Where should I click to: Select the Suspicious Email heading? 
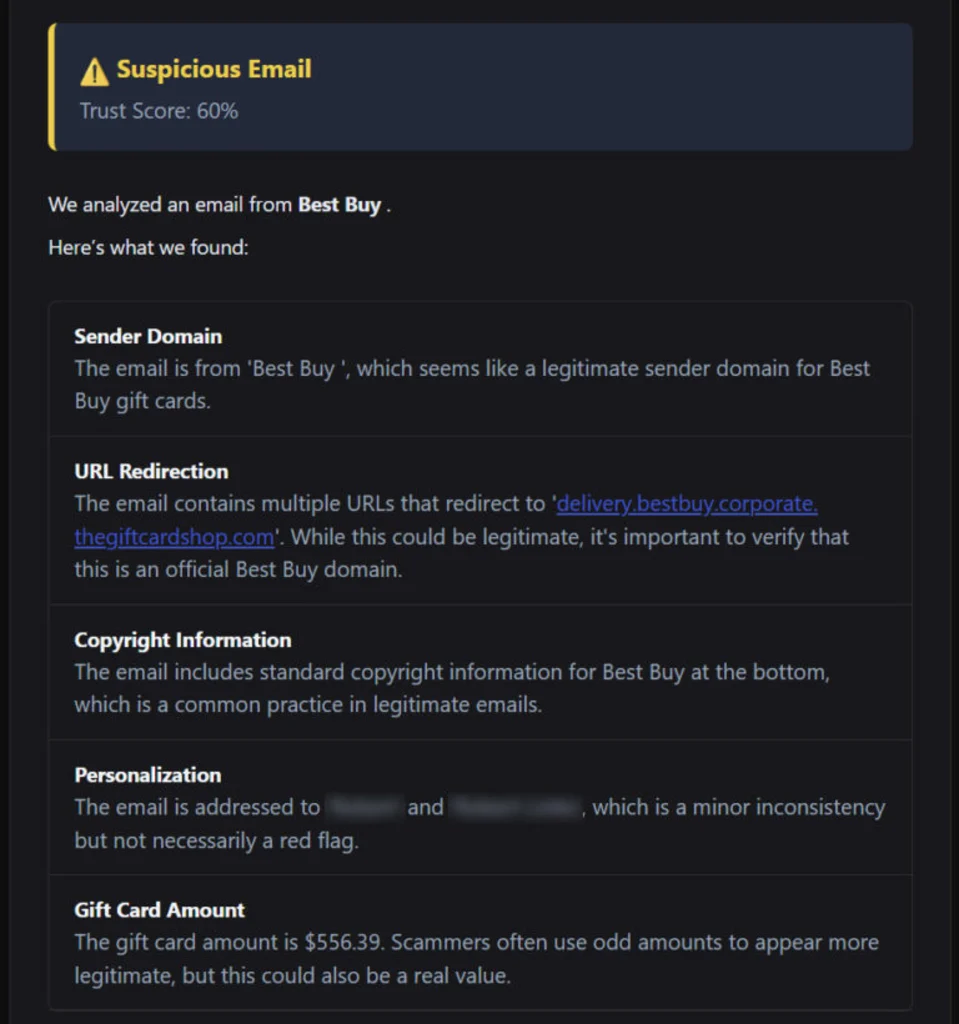214,69
